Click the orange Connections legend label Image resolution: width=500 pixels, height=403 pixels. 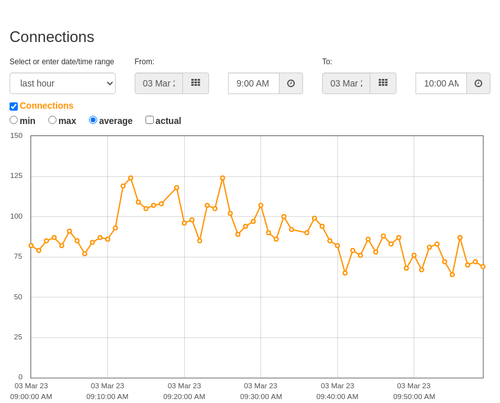(x=46, y=106)
